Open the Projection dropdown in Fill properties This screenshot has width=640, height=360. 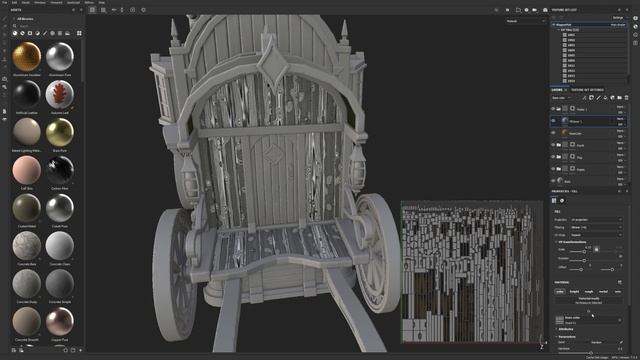(x=596, y=220)
